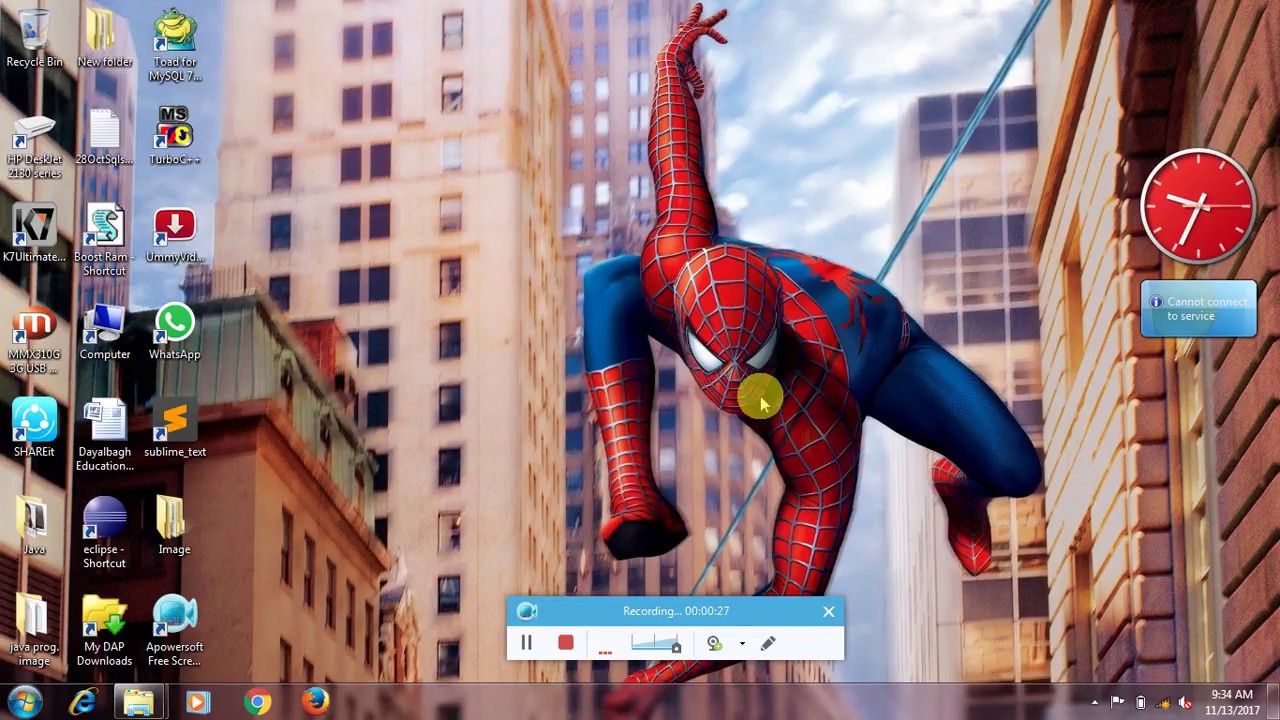Select the 28OctSqls file icon
Image resolution: width=1280 pixels, height=720 pixels.
104,138
